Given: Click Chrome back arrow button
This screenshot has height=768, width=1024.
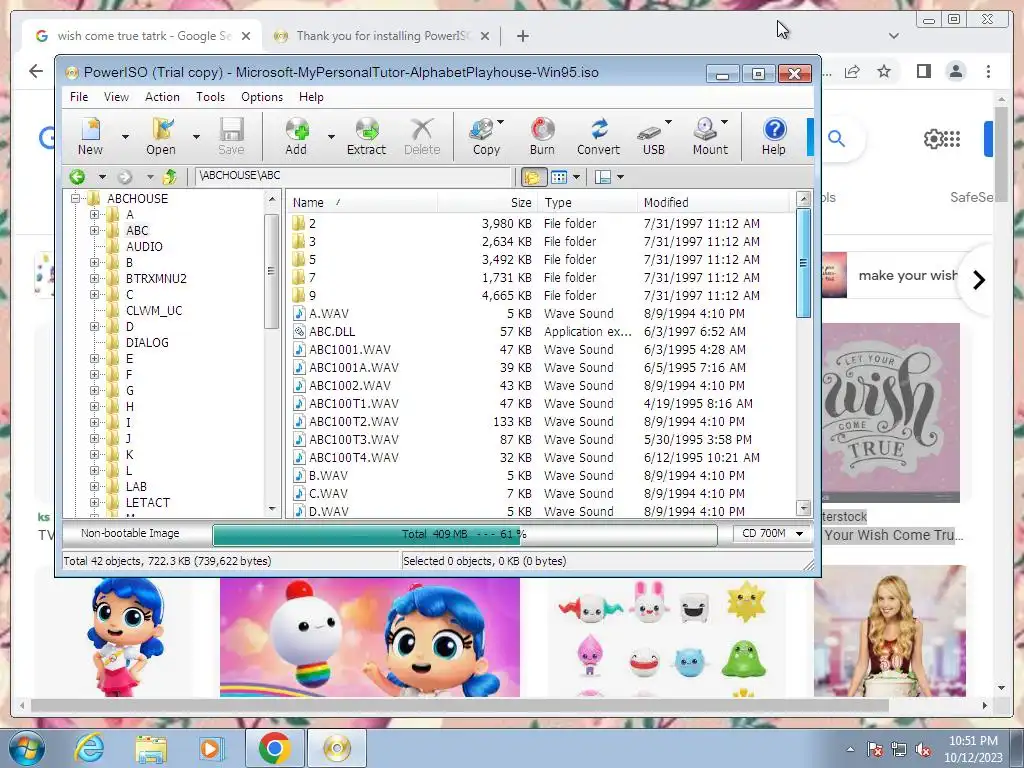Looking at the screenshot, I should click(36, 71).
